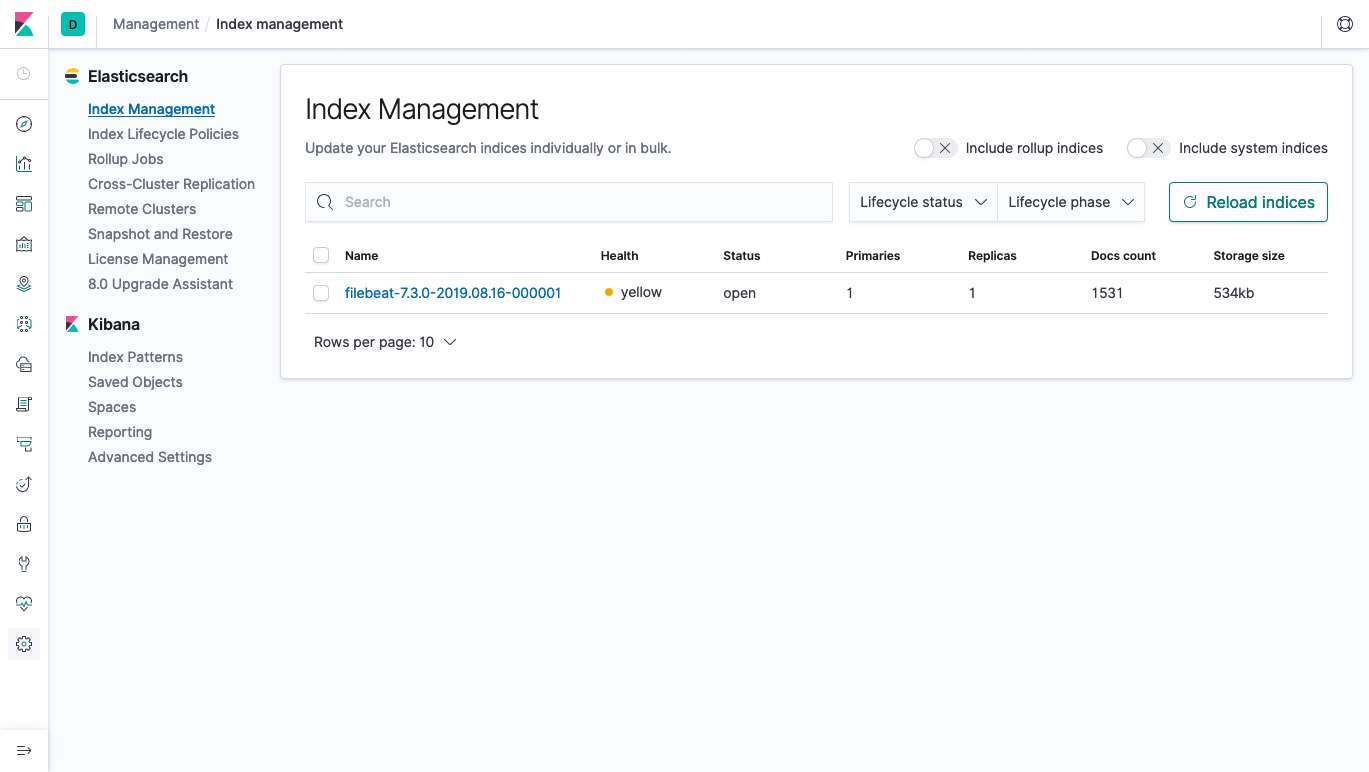This screenshot has width=1369, height=772.
Task: Select the Management gear icon
Action: click(23, 643)
